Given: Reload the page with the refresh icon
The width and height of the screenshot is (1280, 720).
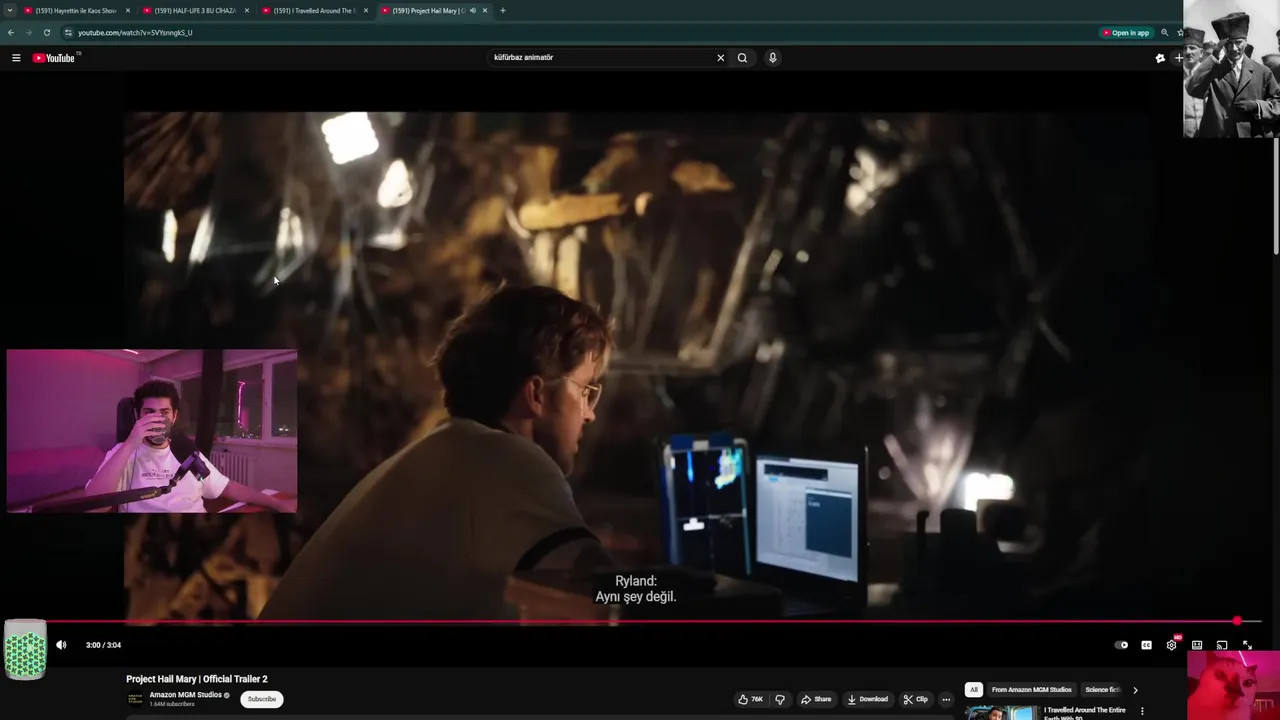Looking at the screenshot, I should pyautogui.click(x=46, y=32).
